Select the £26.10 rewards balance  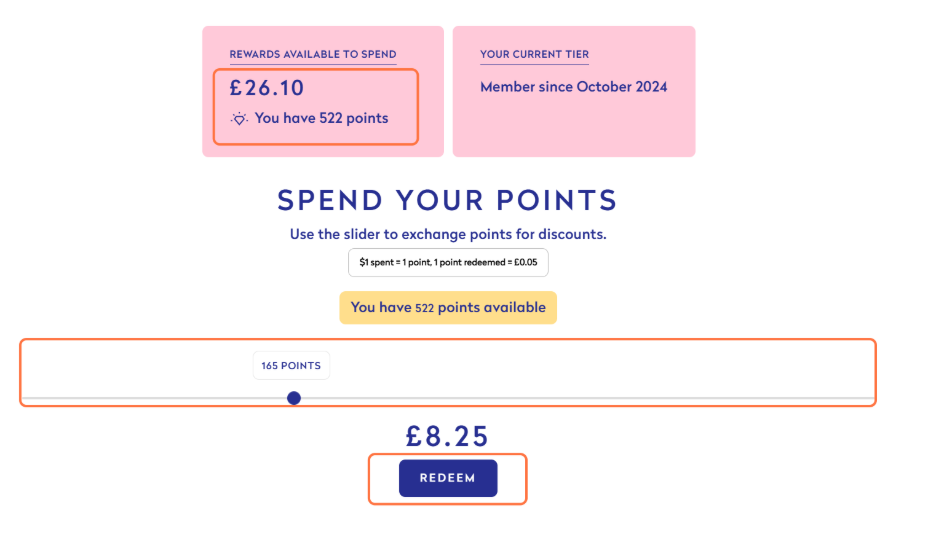pyautogui.click(x=267, y=88)
